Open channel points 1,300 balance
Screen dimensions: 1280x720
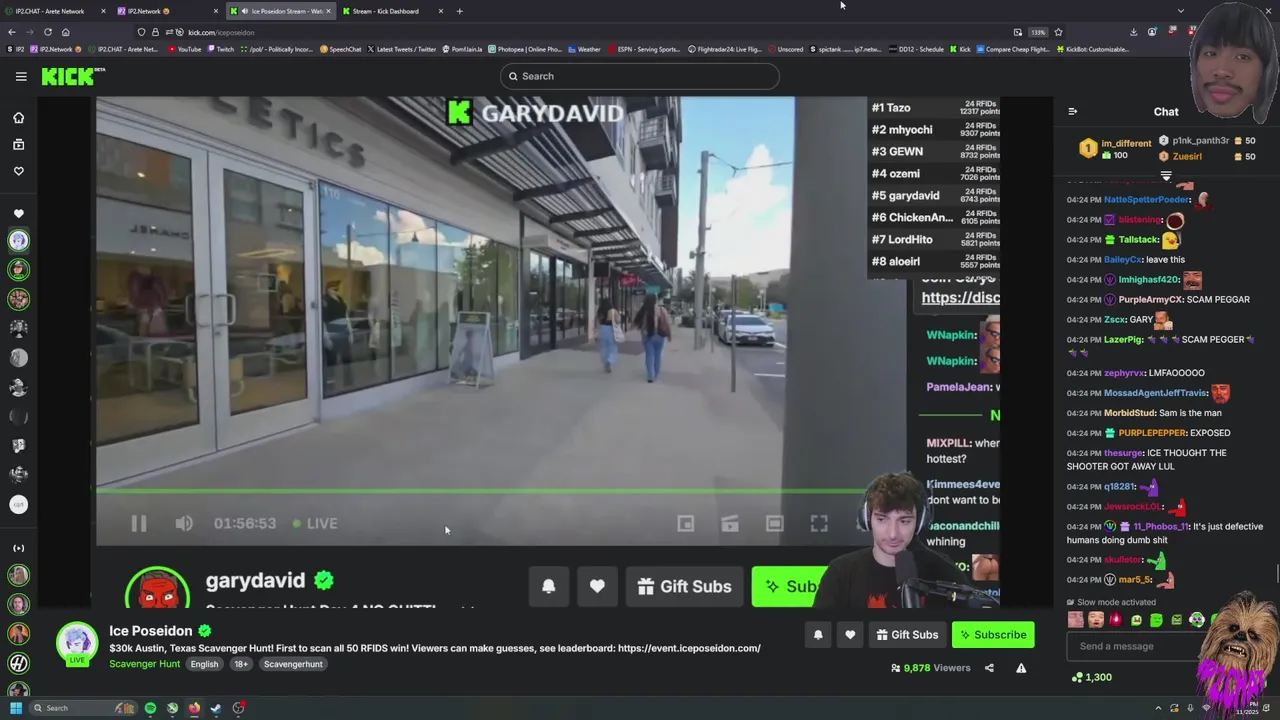click(x=1091, y=677)
